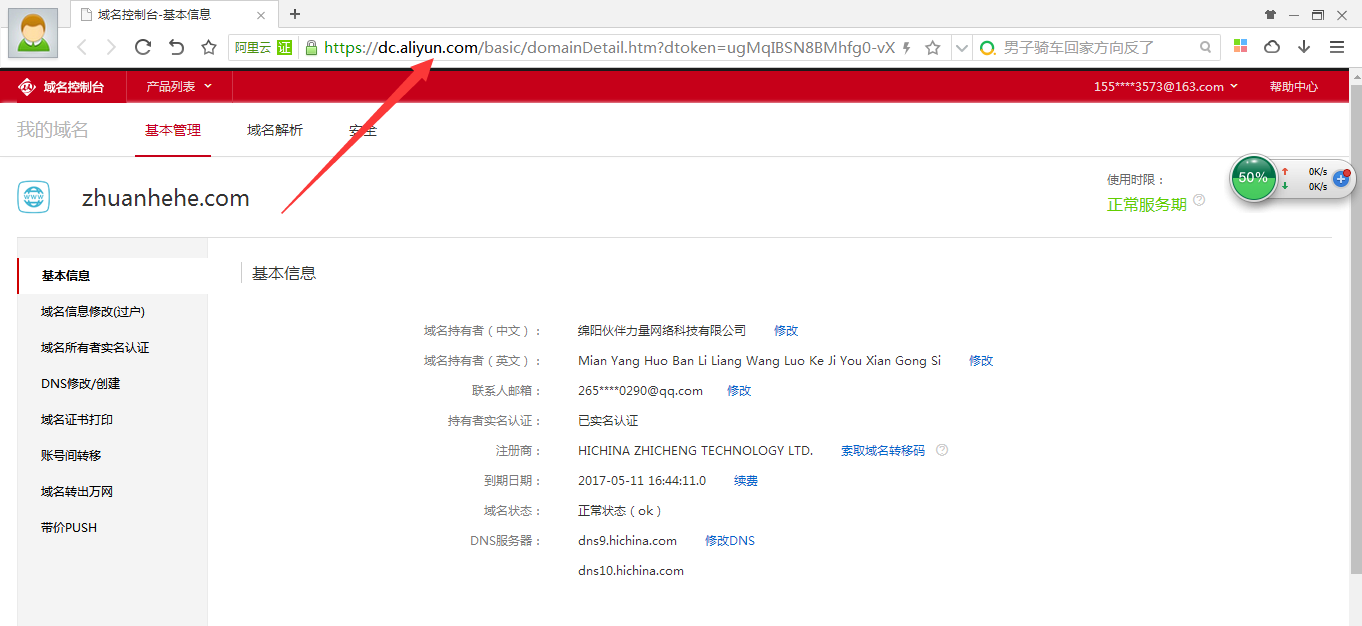Click the lightning speed mode icon in address bar
This screenshot has height=626, width=1362.
click(x=907, y=48)
